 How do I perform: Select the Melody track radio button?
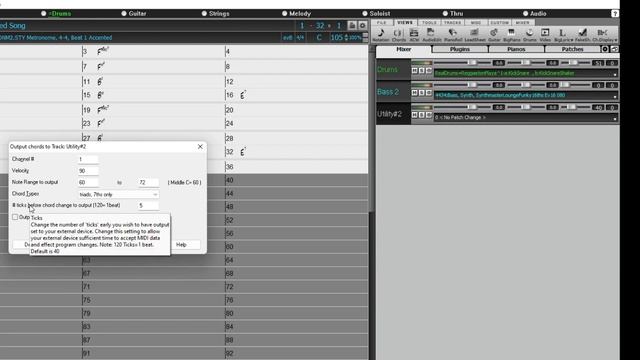(284, 13)
